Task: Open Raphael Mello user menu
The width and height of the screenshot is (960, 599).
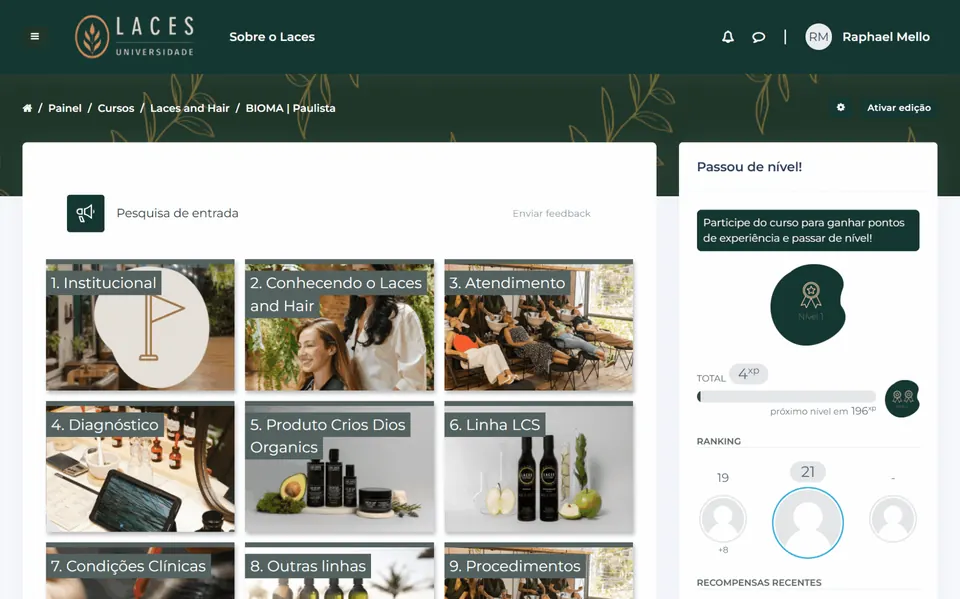Action: click(886, 37)
